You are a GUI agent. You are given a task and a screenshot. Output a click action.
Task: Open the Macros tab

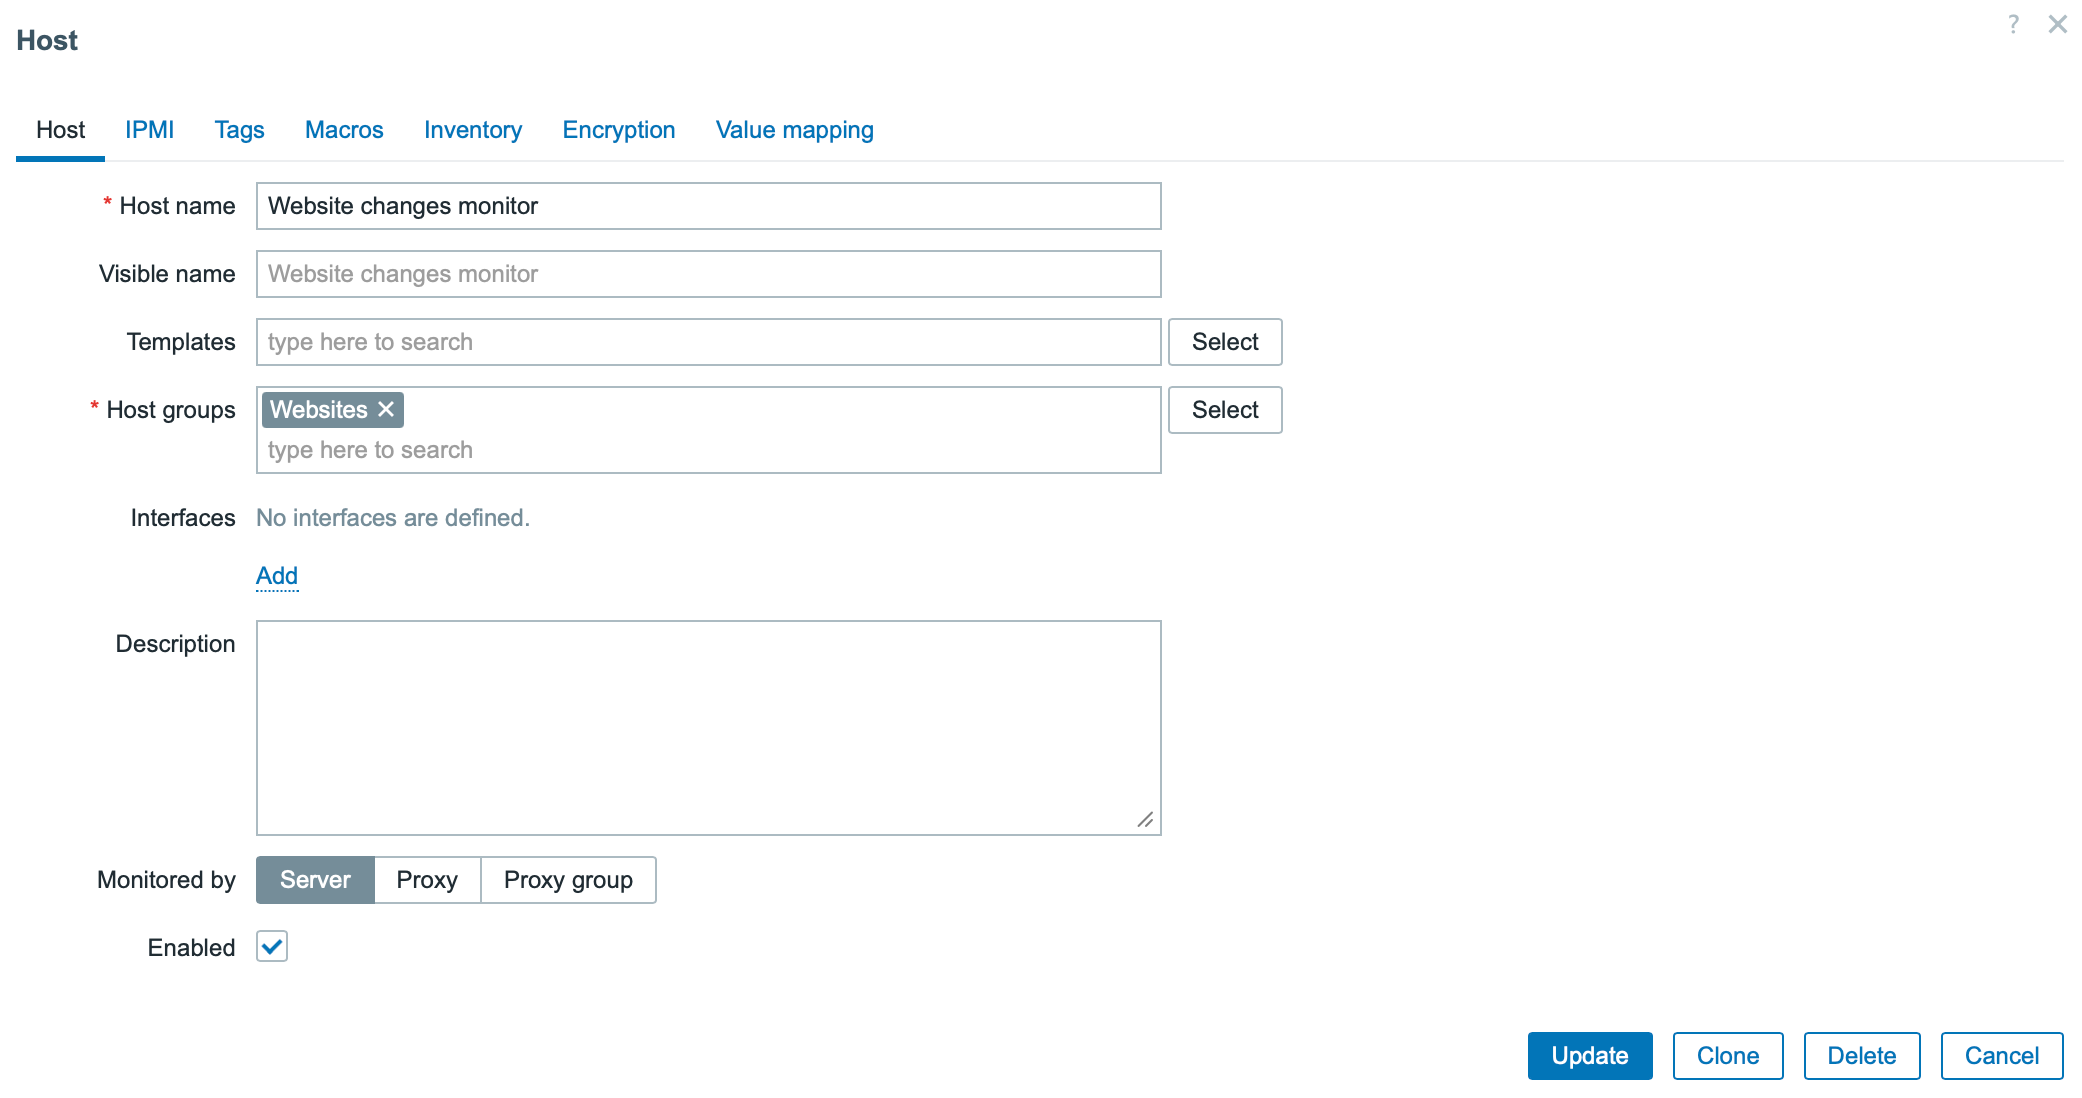pyautogui.click(x=344, y=130)
